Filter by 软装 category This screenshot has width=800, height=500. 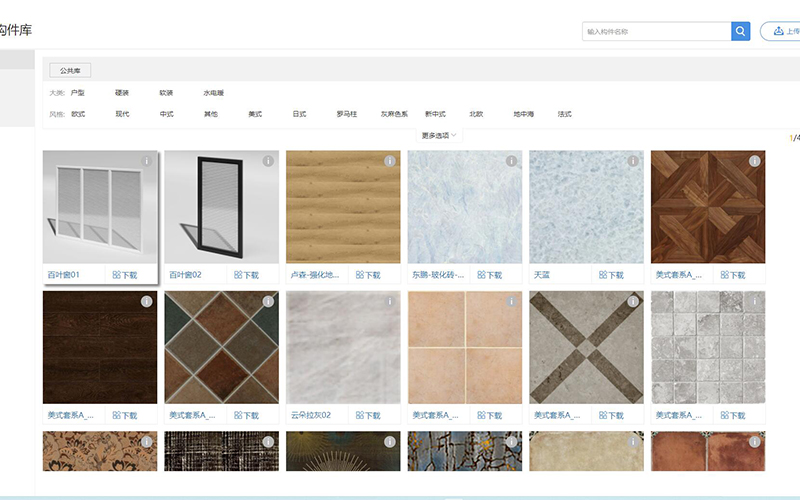[166, 93]
